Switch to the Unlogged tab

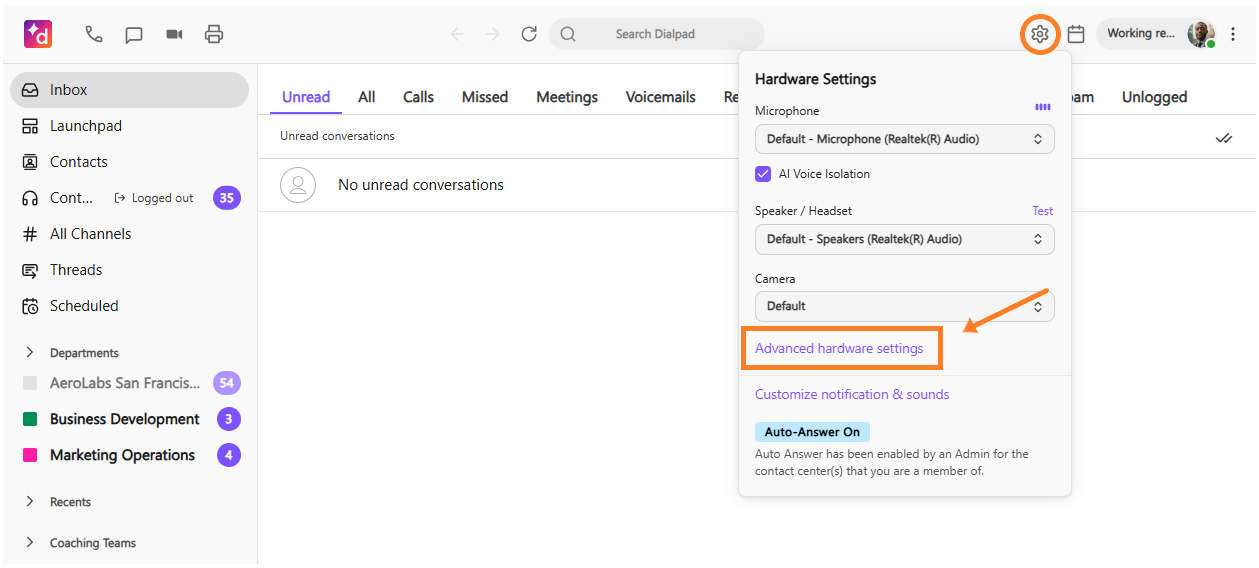point(1155,97)
